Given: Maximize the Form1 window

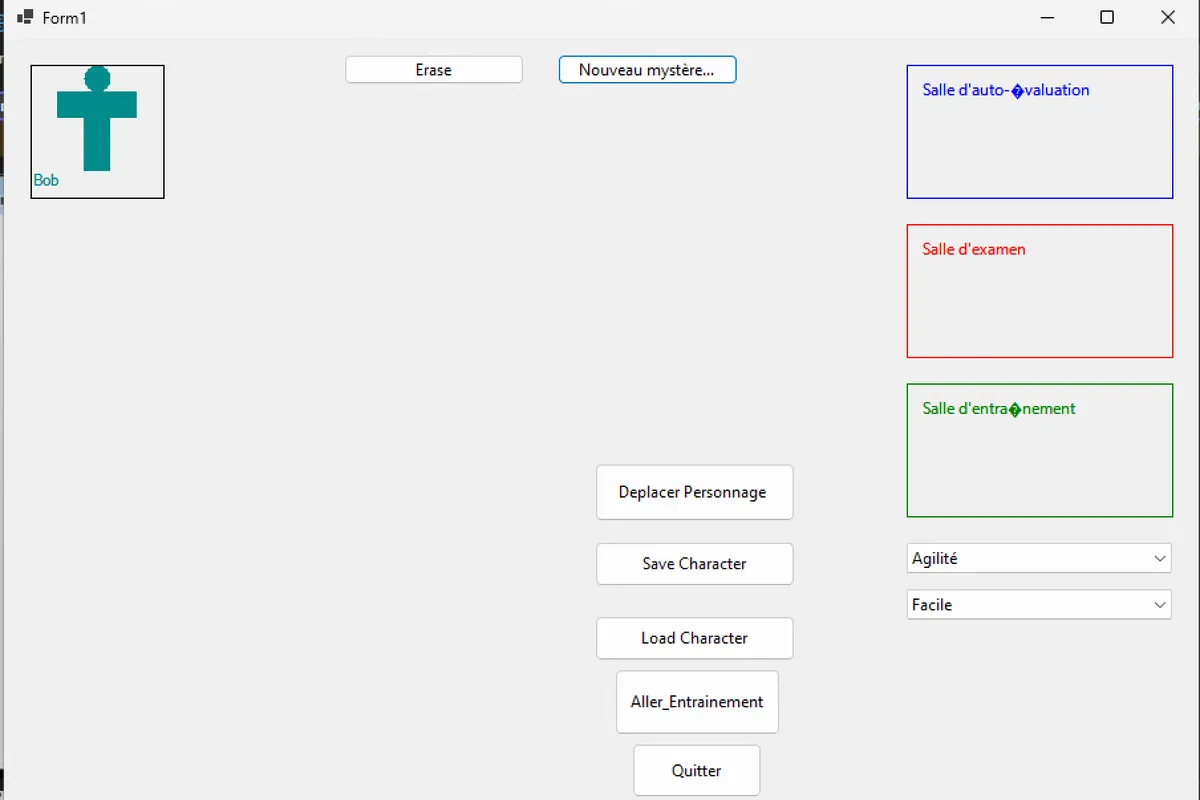Looking at the screenshot, I should click(1107, 17).
